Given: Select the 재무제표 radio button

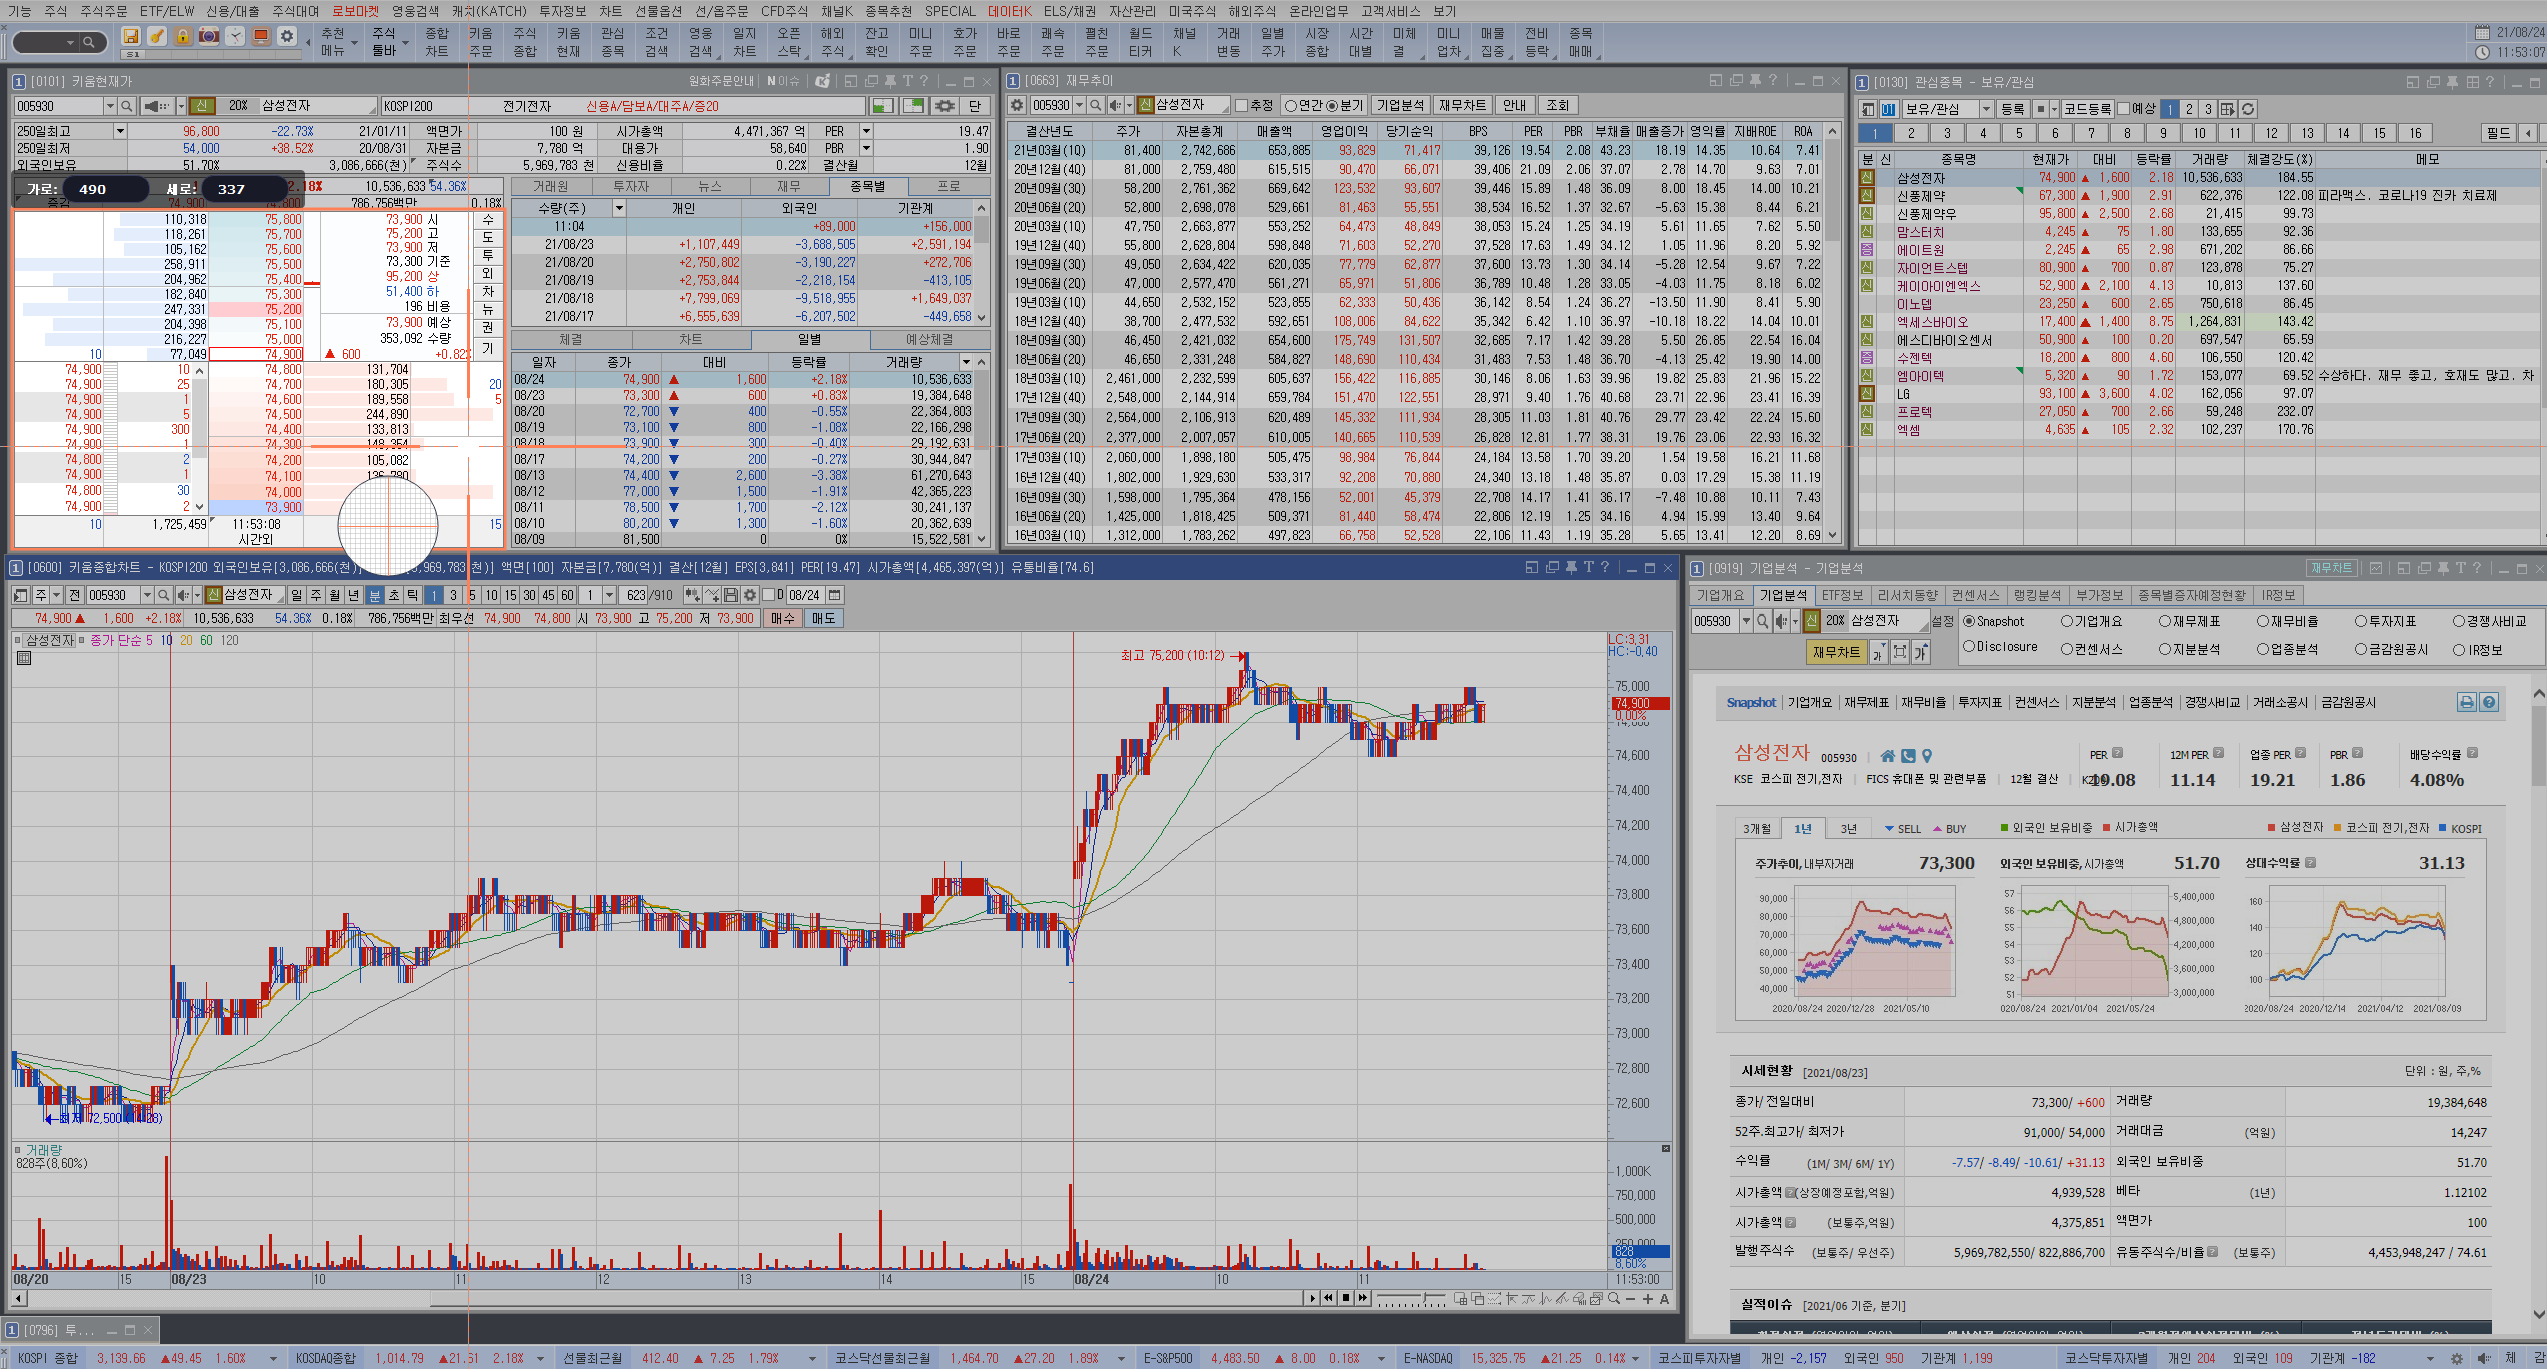Looking at the screenshot, I should click(2165, 621).
